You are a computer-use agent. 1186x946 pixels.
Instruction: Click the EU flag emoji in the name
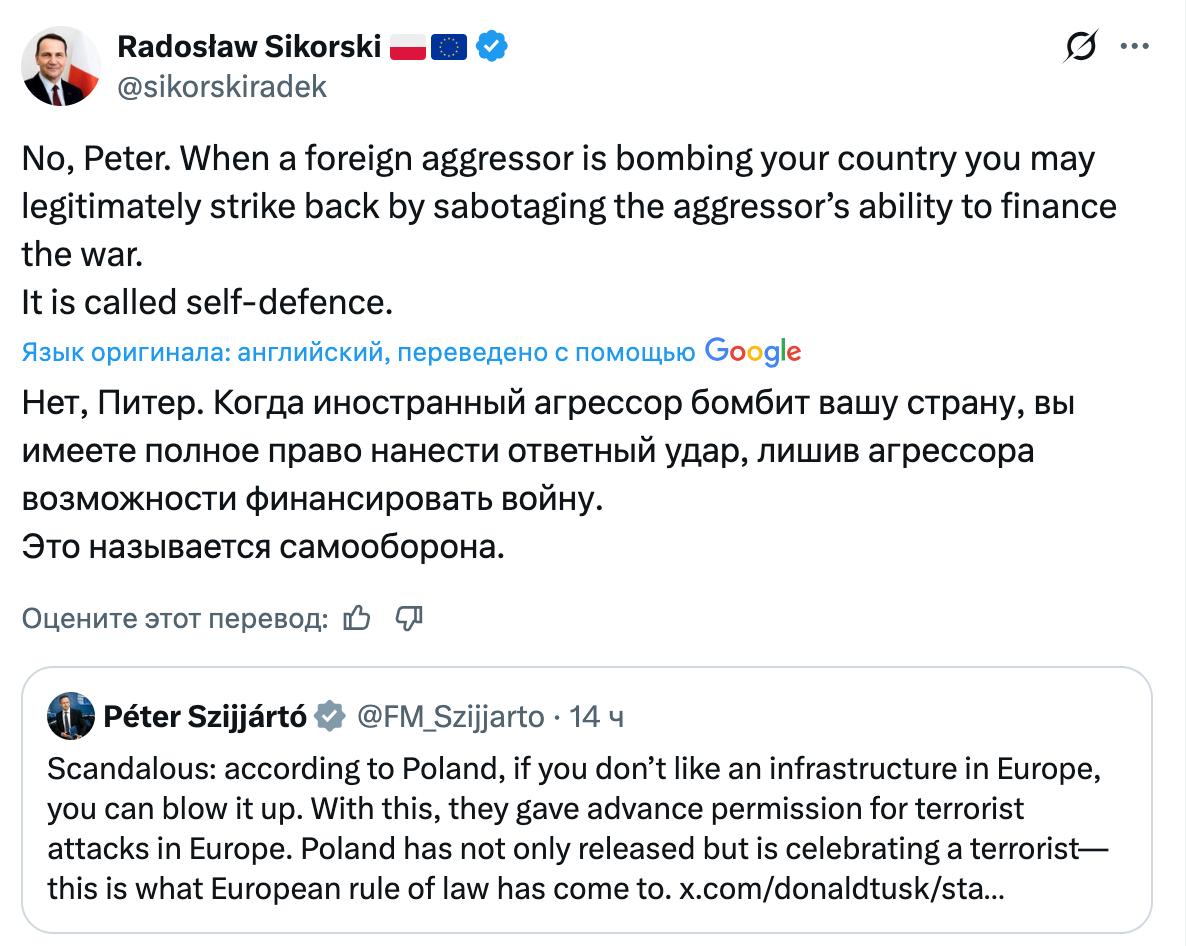pos(449,46)
